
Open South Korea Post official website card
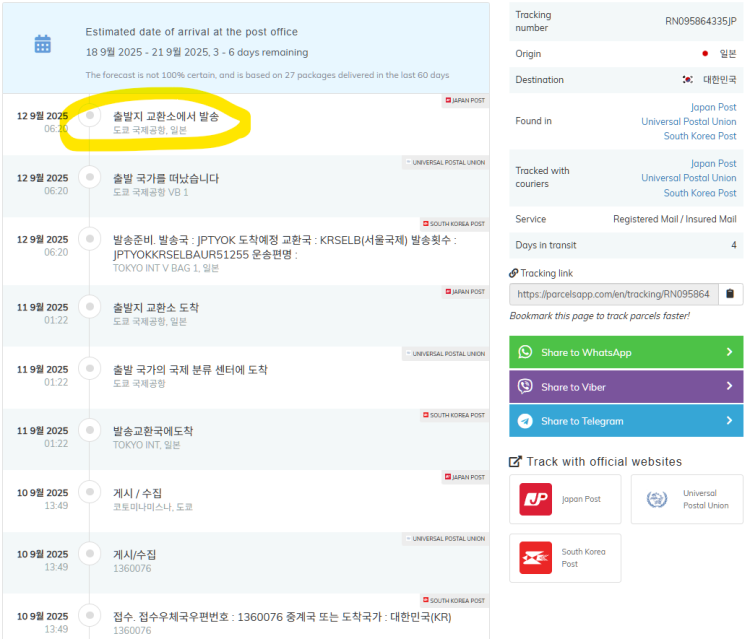565,558
